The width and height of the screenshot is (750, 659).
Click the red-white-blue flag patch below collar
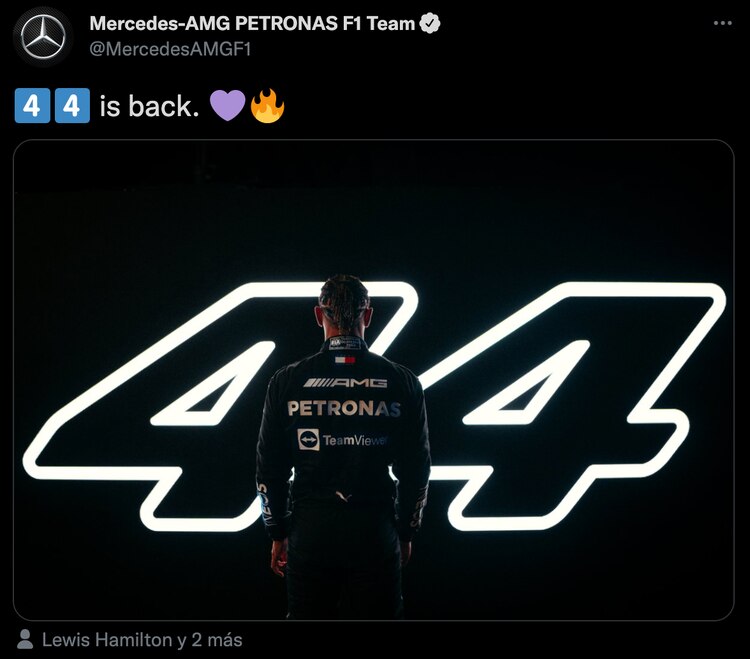(344, 360)
